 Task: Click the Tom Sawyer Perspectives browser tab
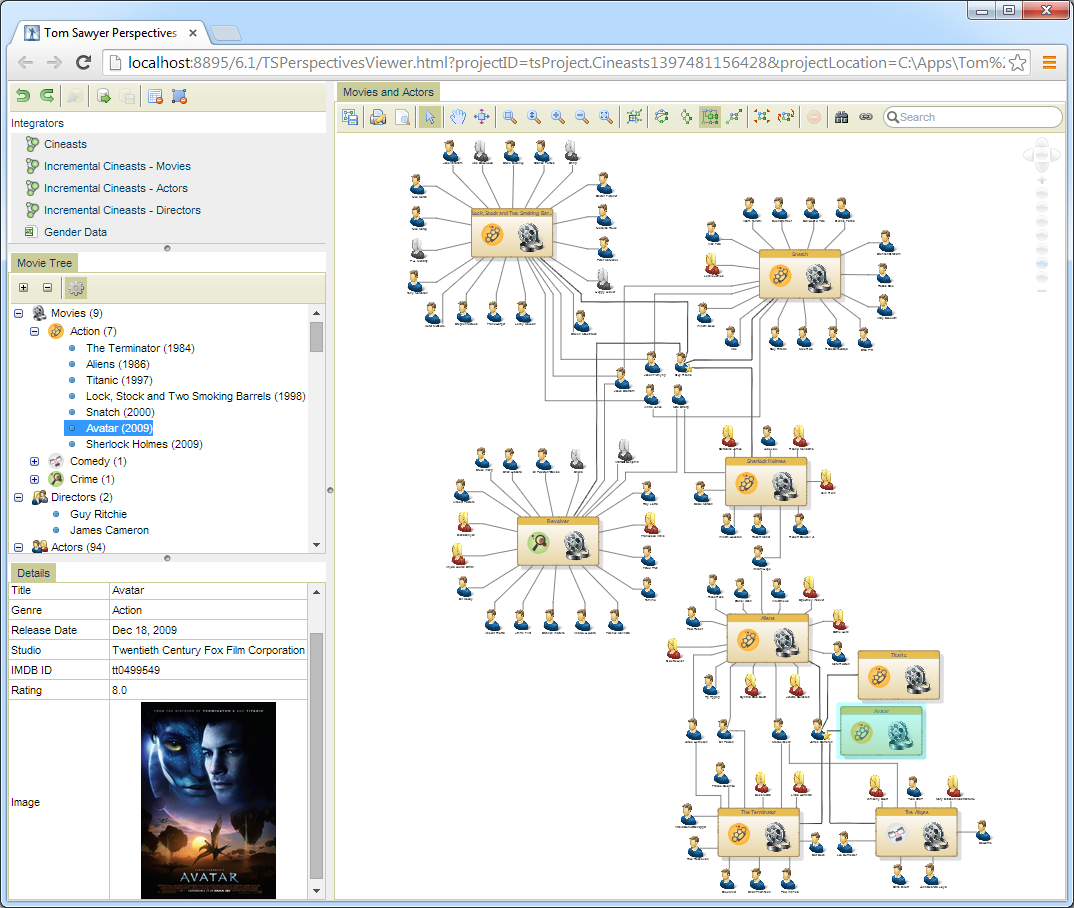tap(110, 33)
